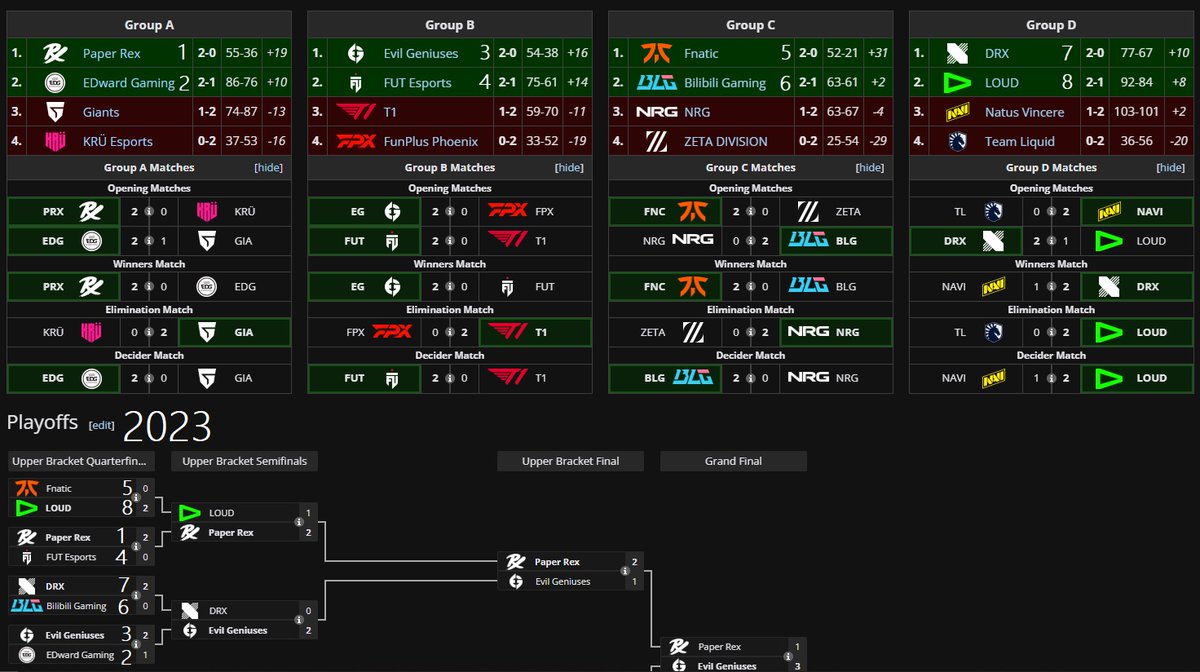1200x672 pixels.
Task: Open the Fnatic link in Group C standings
Action: tap(701, 54)
